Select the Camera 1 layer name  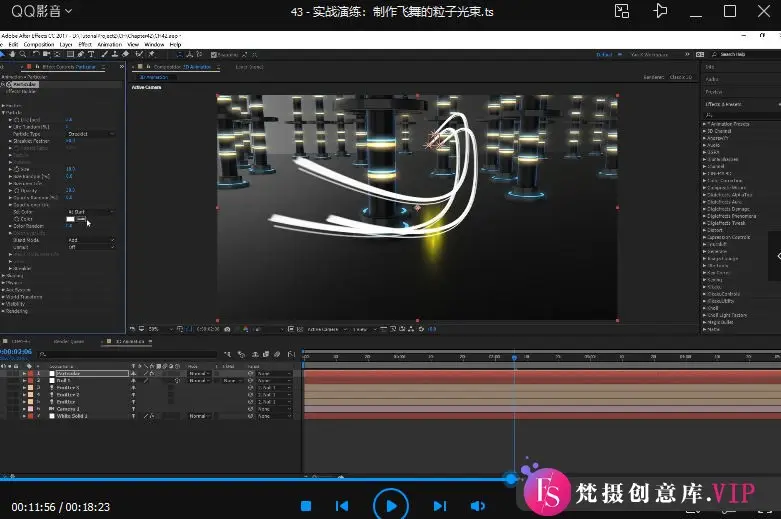(68, 409)
